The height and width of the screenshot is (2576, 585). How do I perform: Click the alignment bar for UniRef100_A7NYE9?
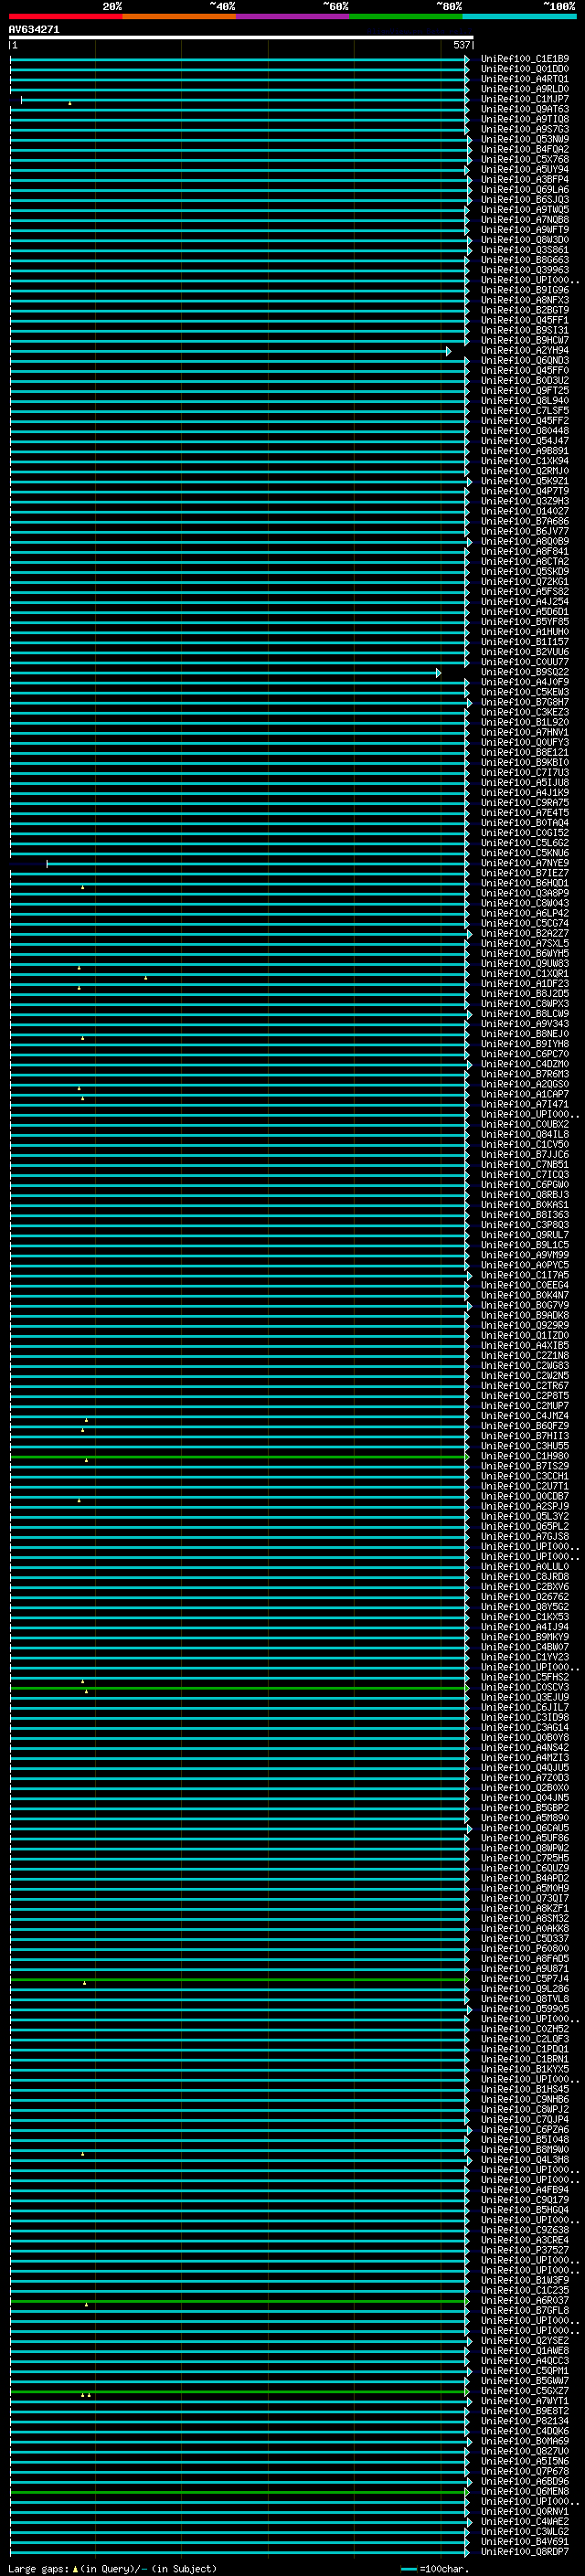[257, 863]
